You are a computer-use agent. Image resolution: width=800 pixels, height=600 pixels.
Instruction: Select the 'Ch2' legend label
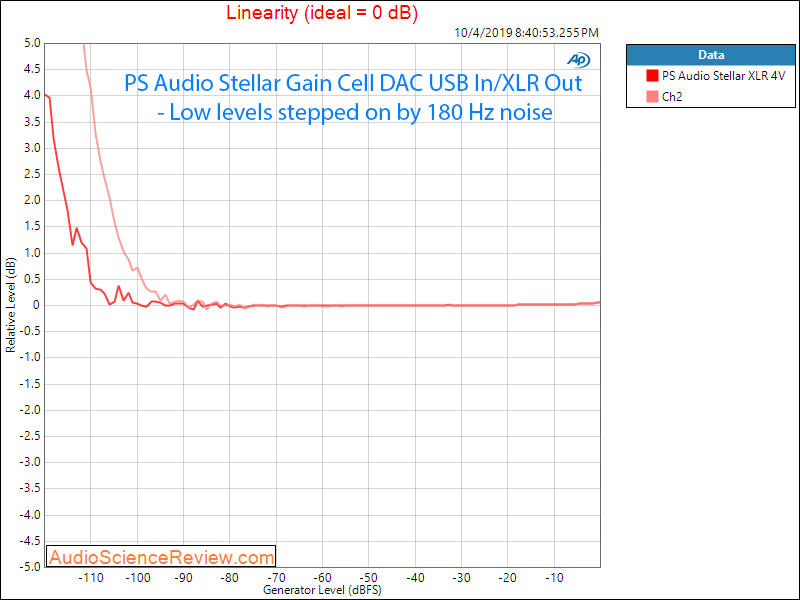pos(672,96)
